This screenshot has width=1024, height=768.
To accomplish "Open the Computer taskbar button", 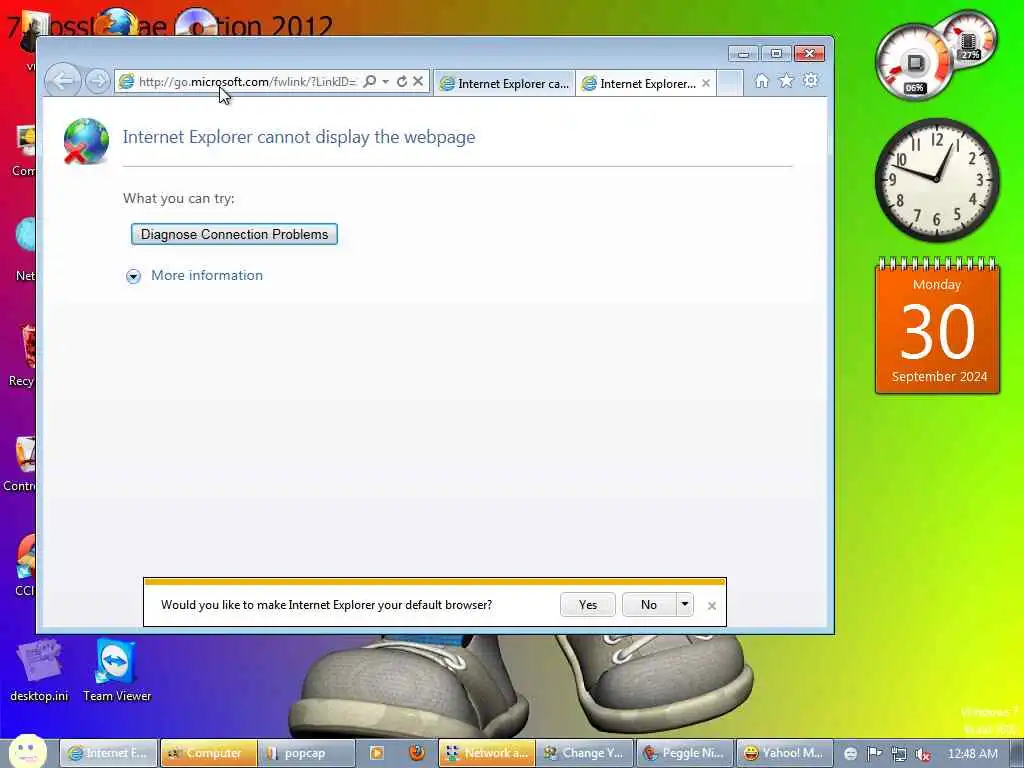I will click(x=208, y=753).
